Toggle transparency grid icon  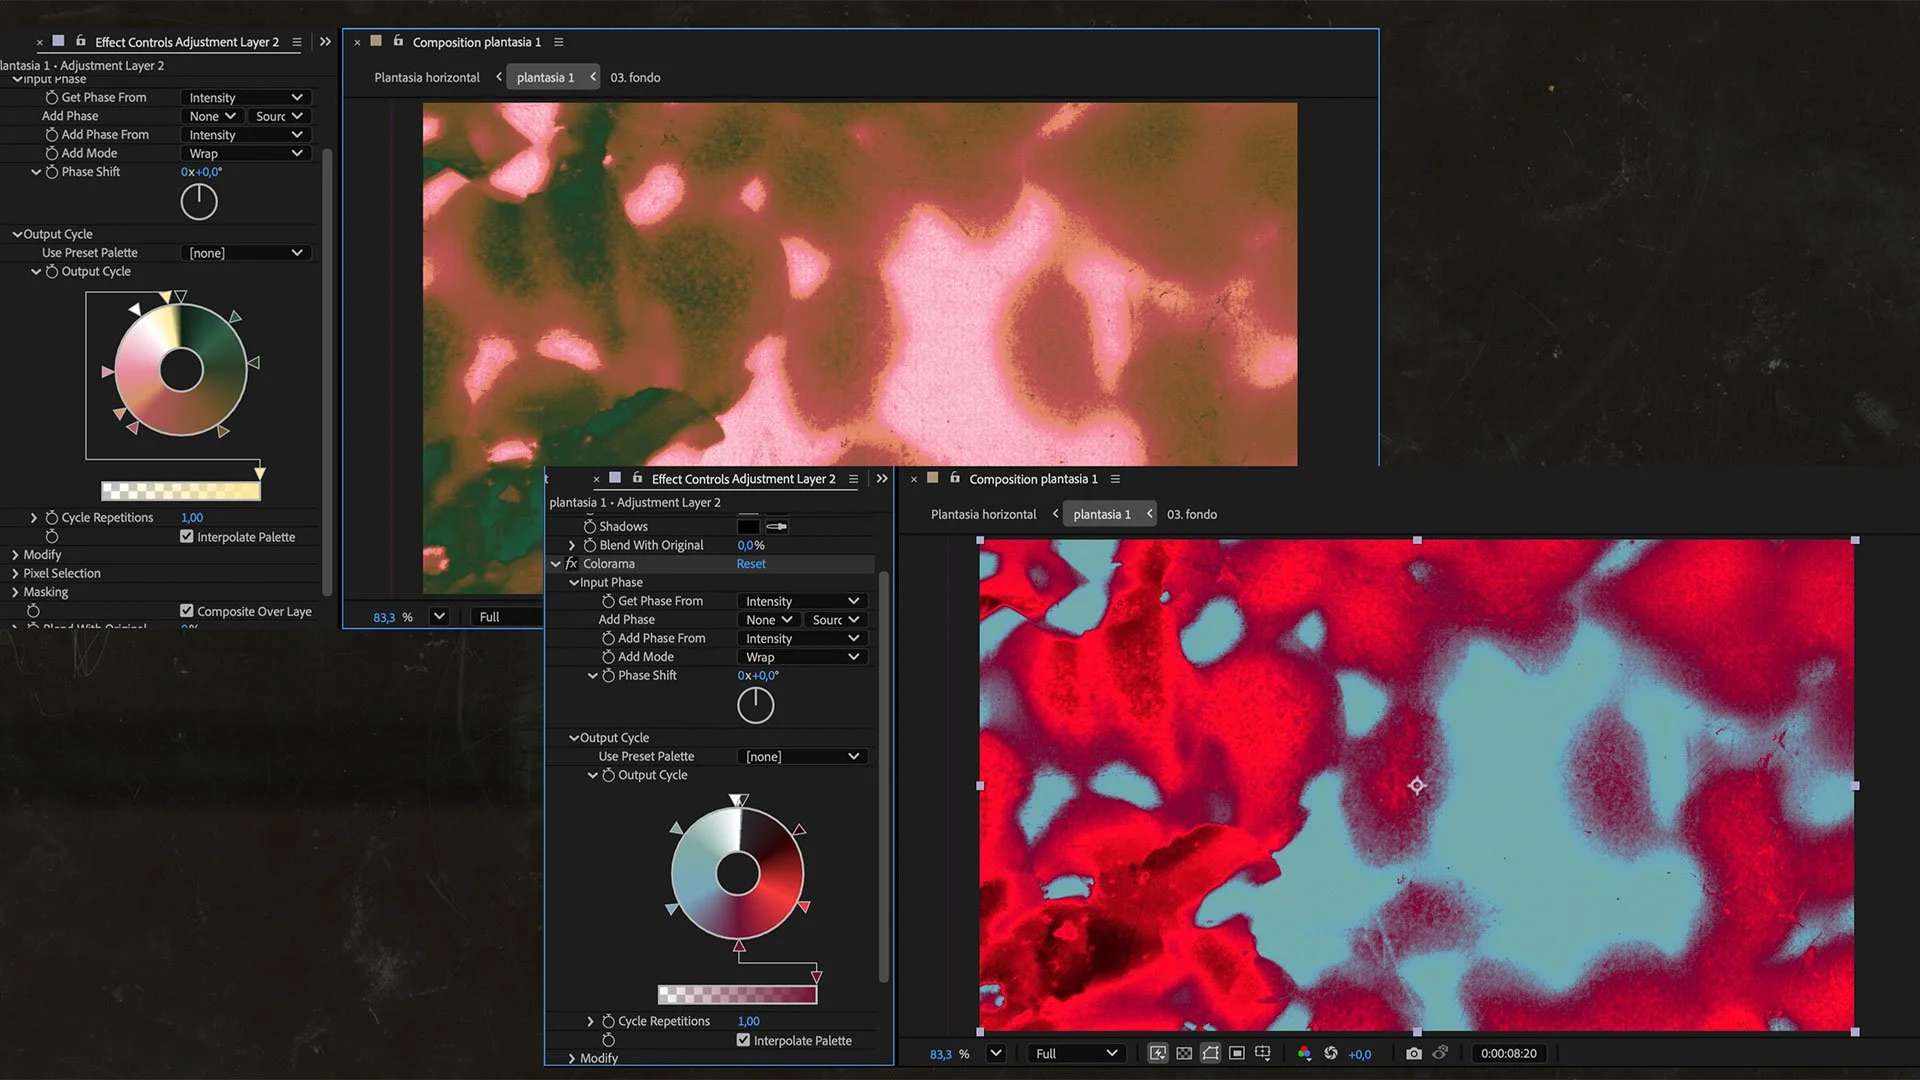[x=1184, y=1053]
